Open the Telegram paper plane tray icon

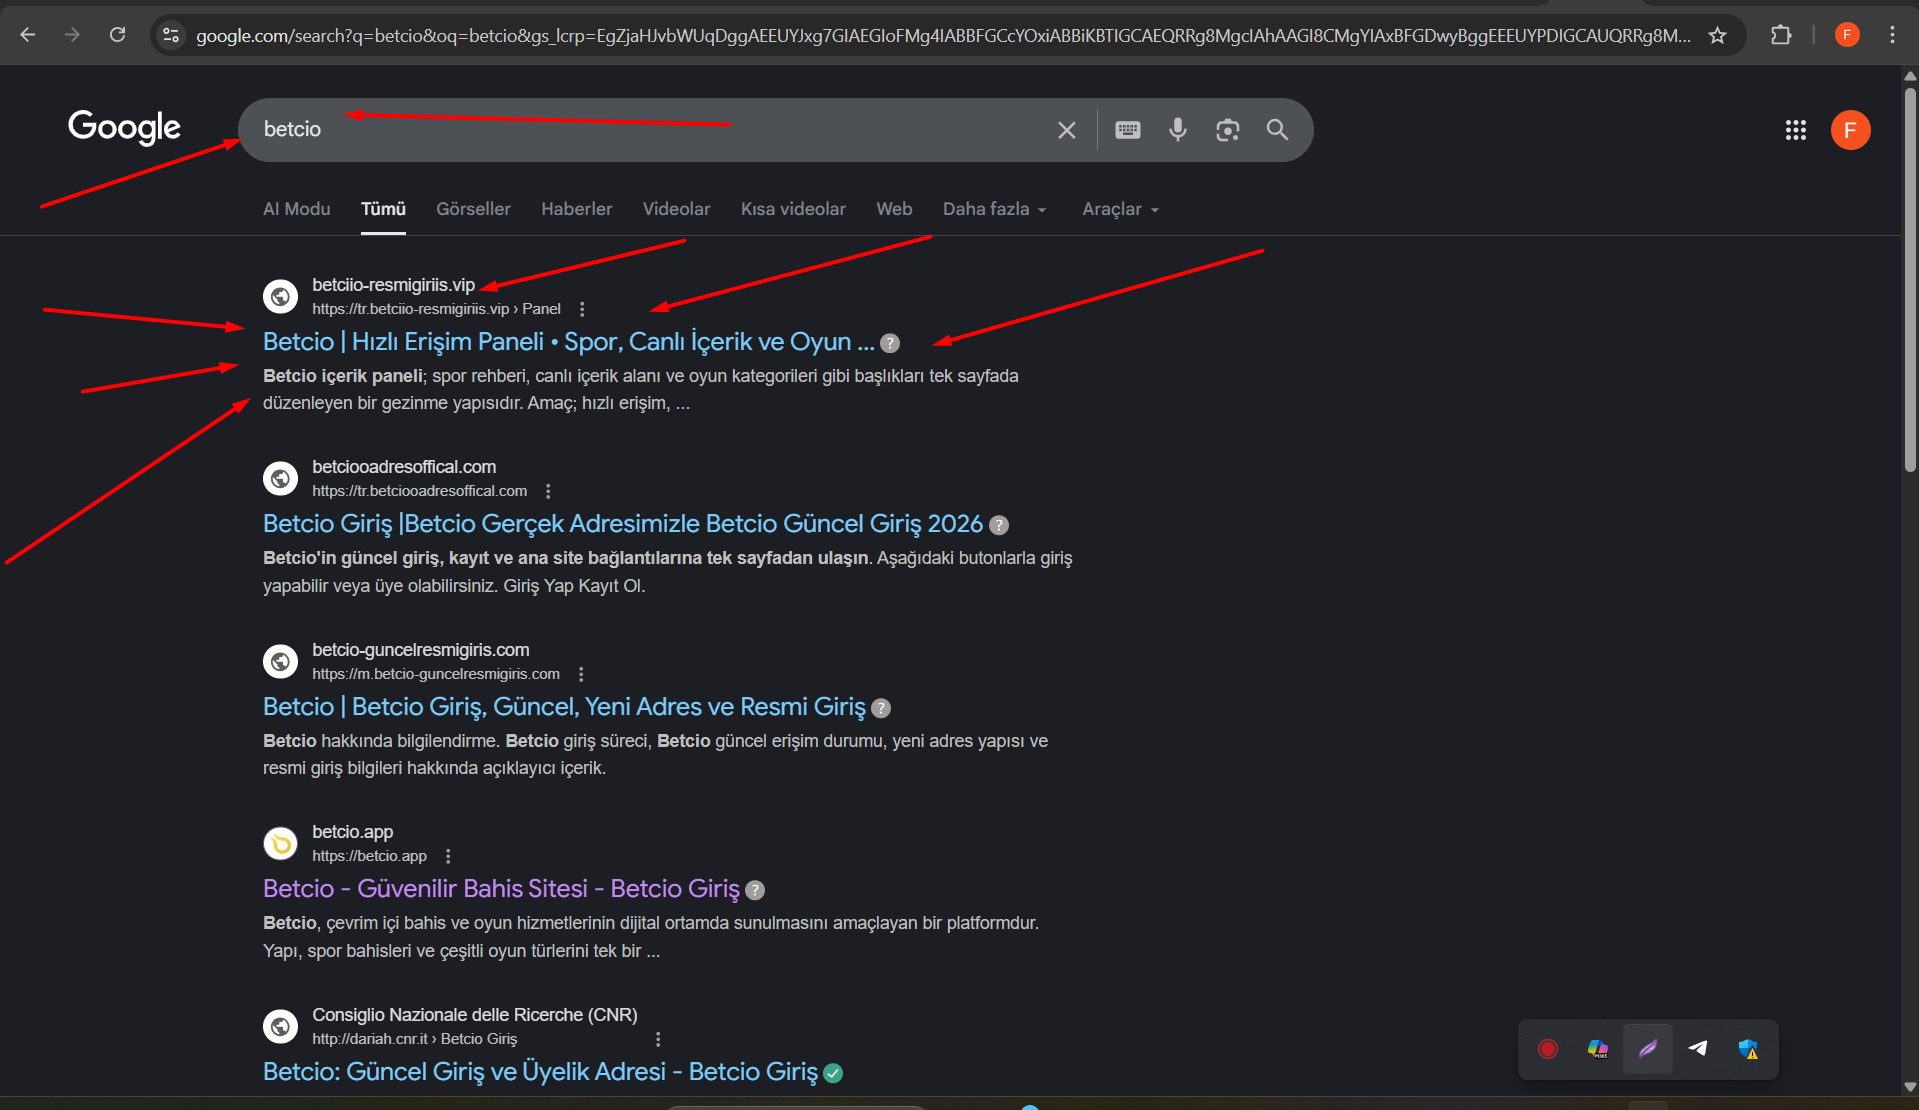click(1698, 1048)
